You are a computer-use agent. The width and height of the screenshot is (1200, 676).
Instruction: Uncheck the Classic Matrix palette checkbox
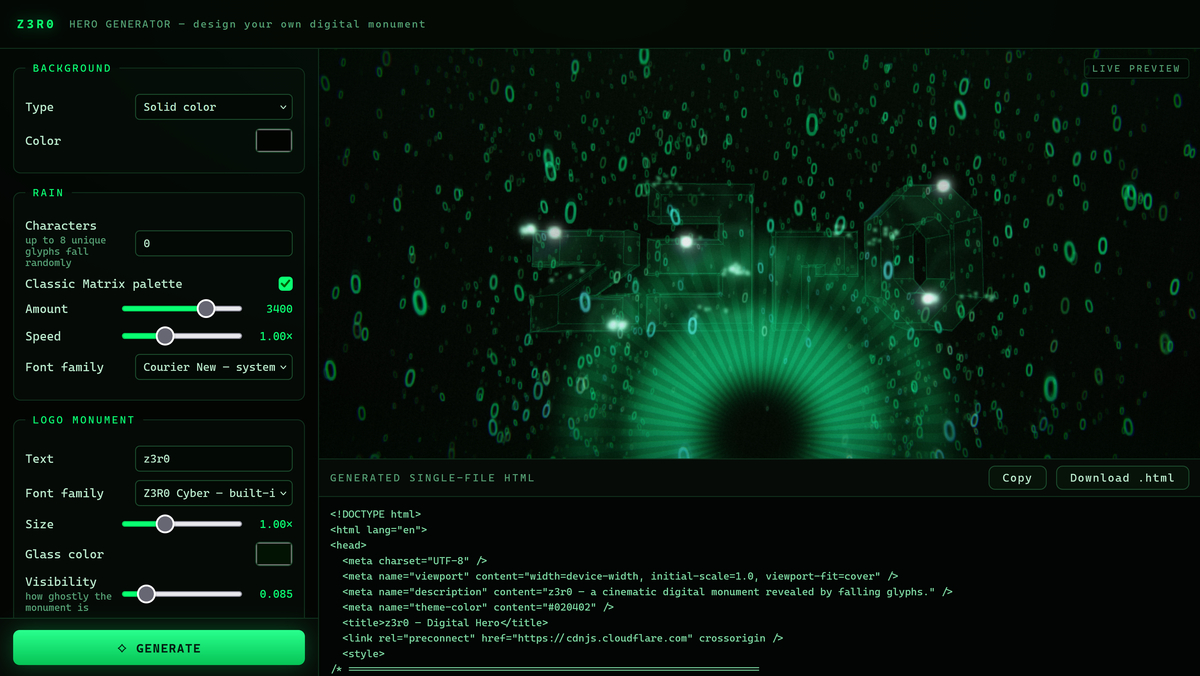286,284
